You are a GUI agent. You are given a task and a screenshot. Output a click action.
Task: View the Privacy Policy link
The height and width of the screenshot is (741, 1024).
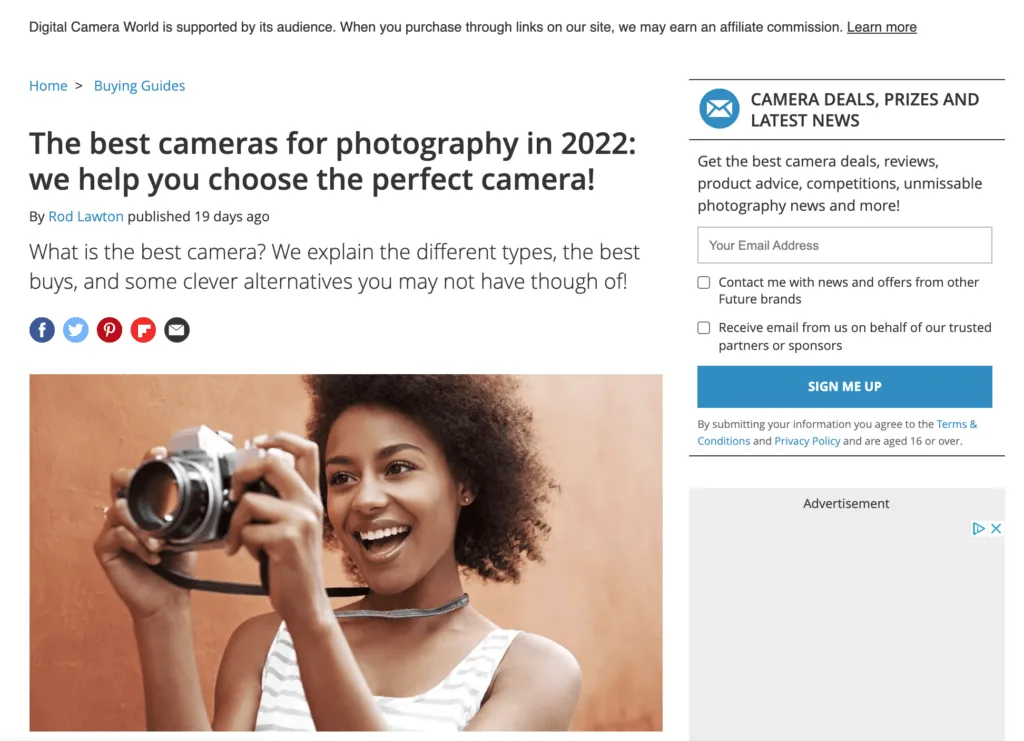807,441
